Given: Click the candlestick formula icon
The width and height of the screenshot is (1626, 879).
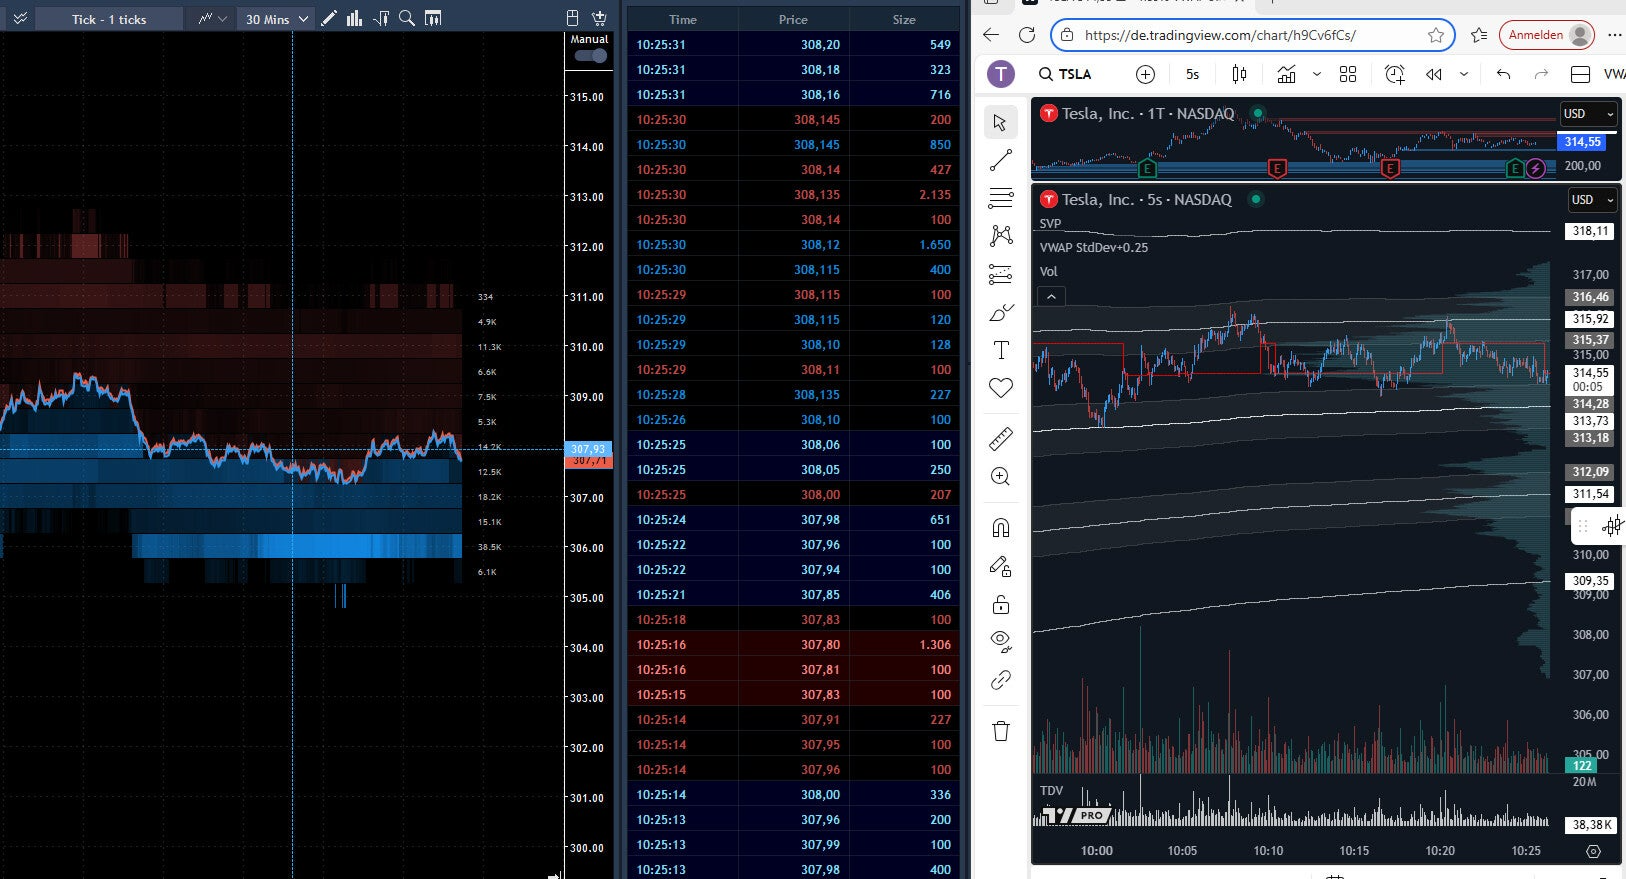Looking at the screenshot, I should [380, 18].
